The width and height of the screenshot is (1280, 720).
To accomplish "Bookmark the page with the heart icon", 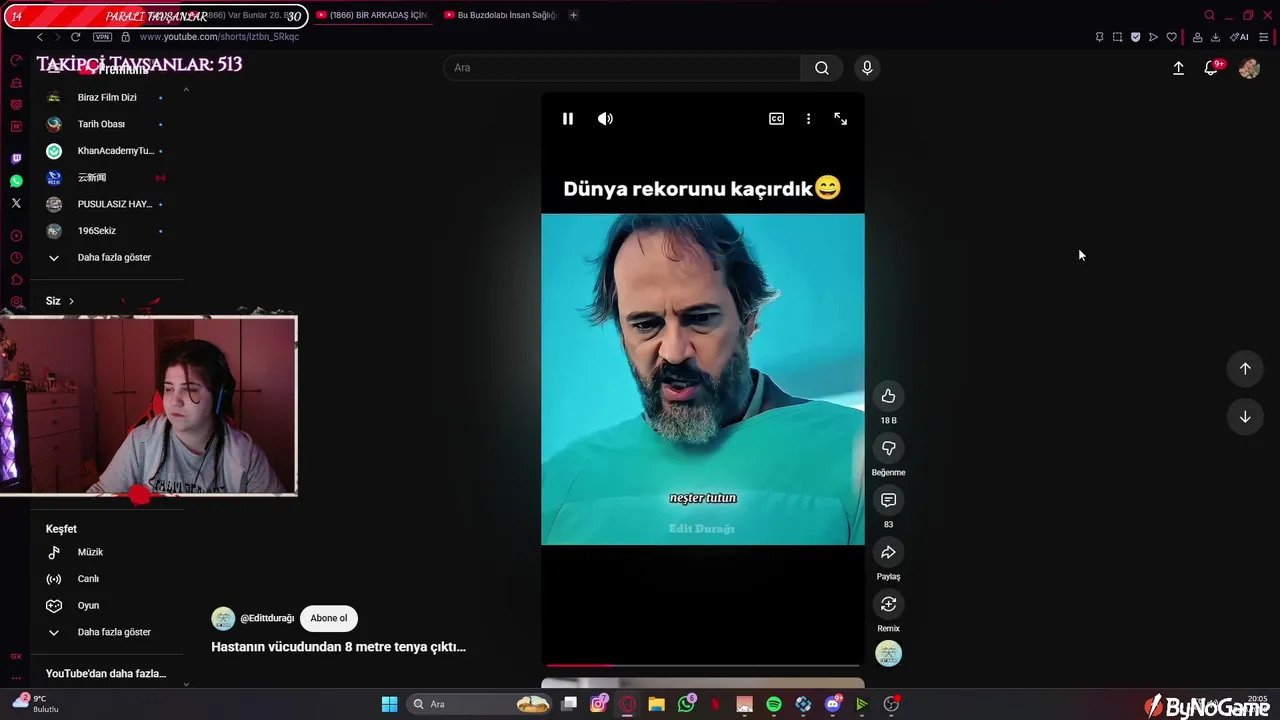I will [x=1171, y=37].
